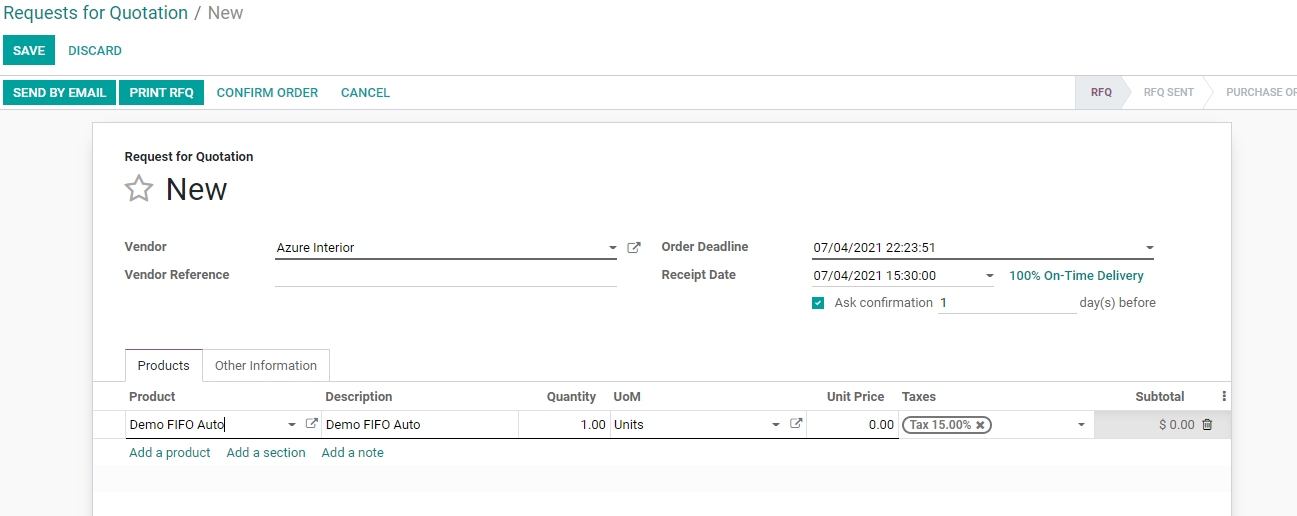Viewport: 1297px width, 516px height.
Task: Click the Vendor Reference input field
Action: [445, 276]
